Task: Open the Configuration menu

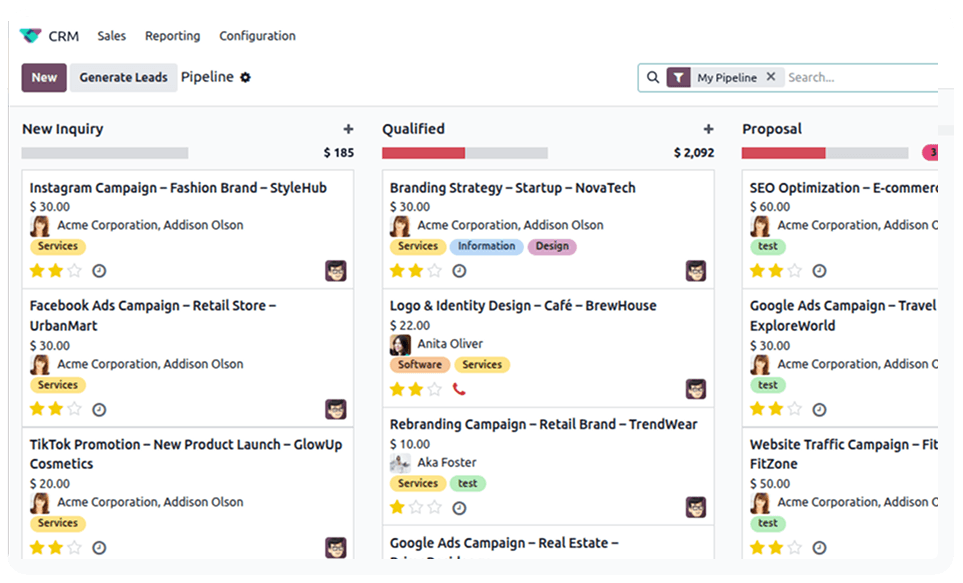Action: (x=257, y=36)
